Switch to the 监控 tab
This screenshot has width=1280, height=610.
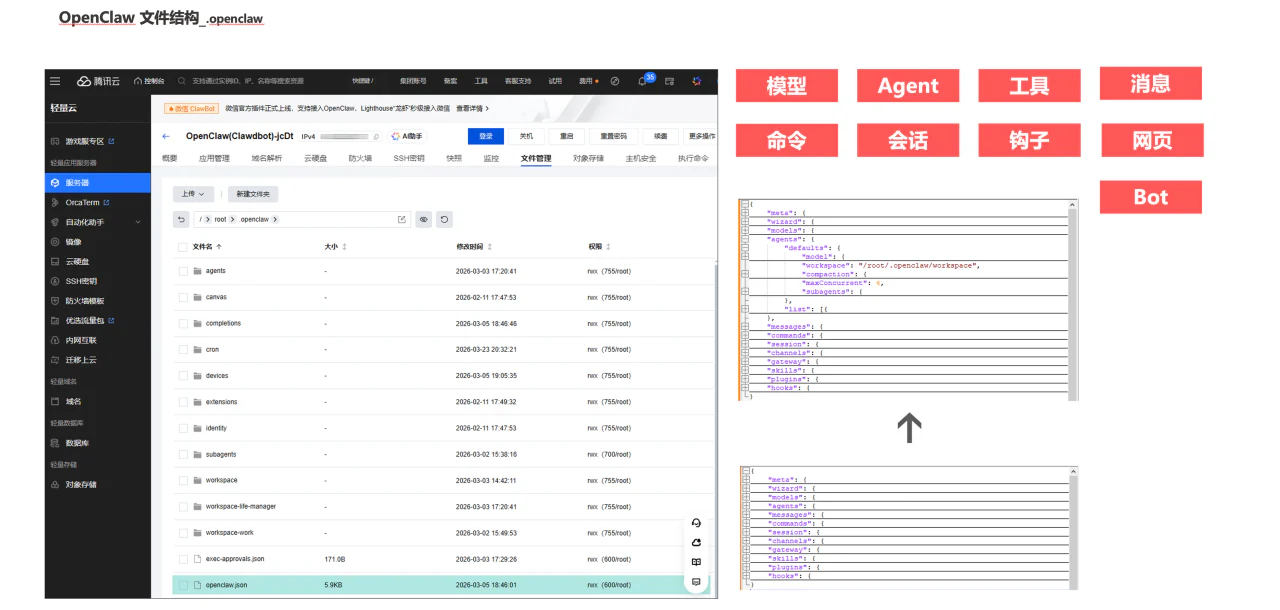pyautogui.click(x=491, y=158)
